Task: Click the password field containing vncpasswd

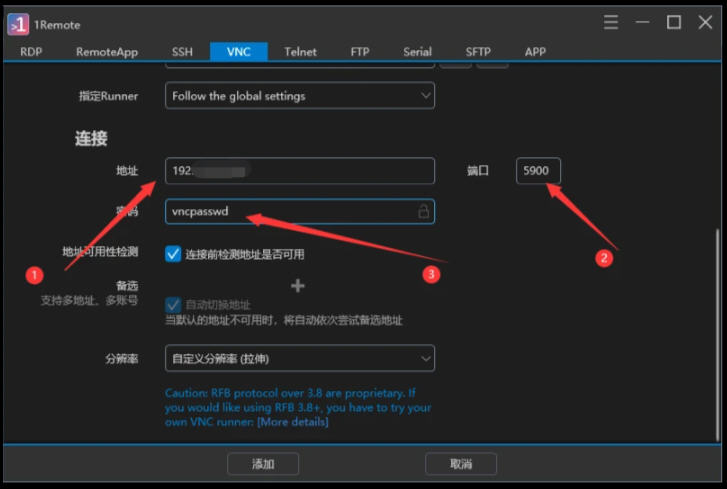Action: click(x=300, y=211)
